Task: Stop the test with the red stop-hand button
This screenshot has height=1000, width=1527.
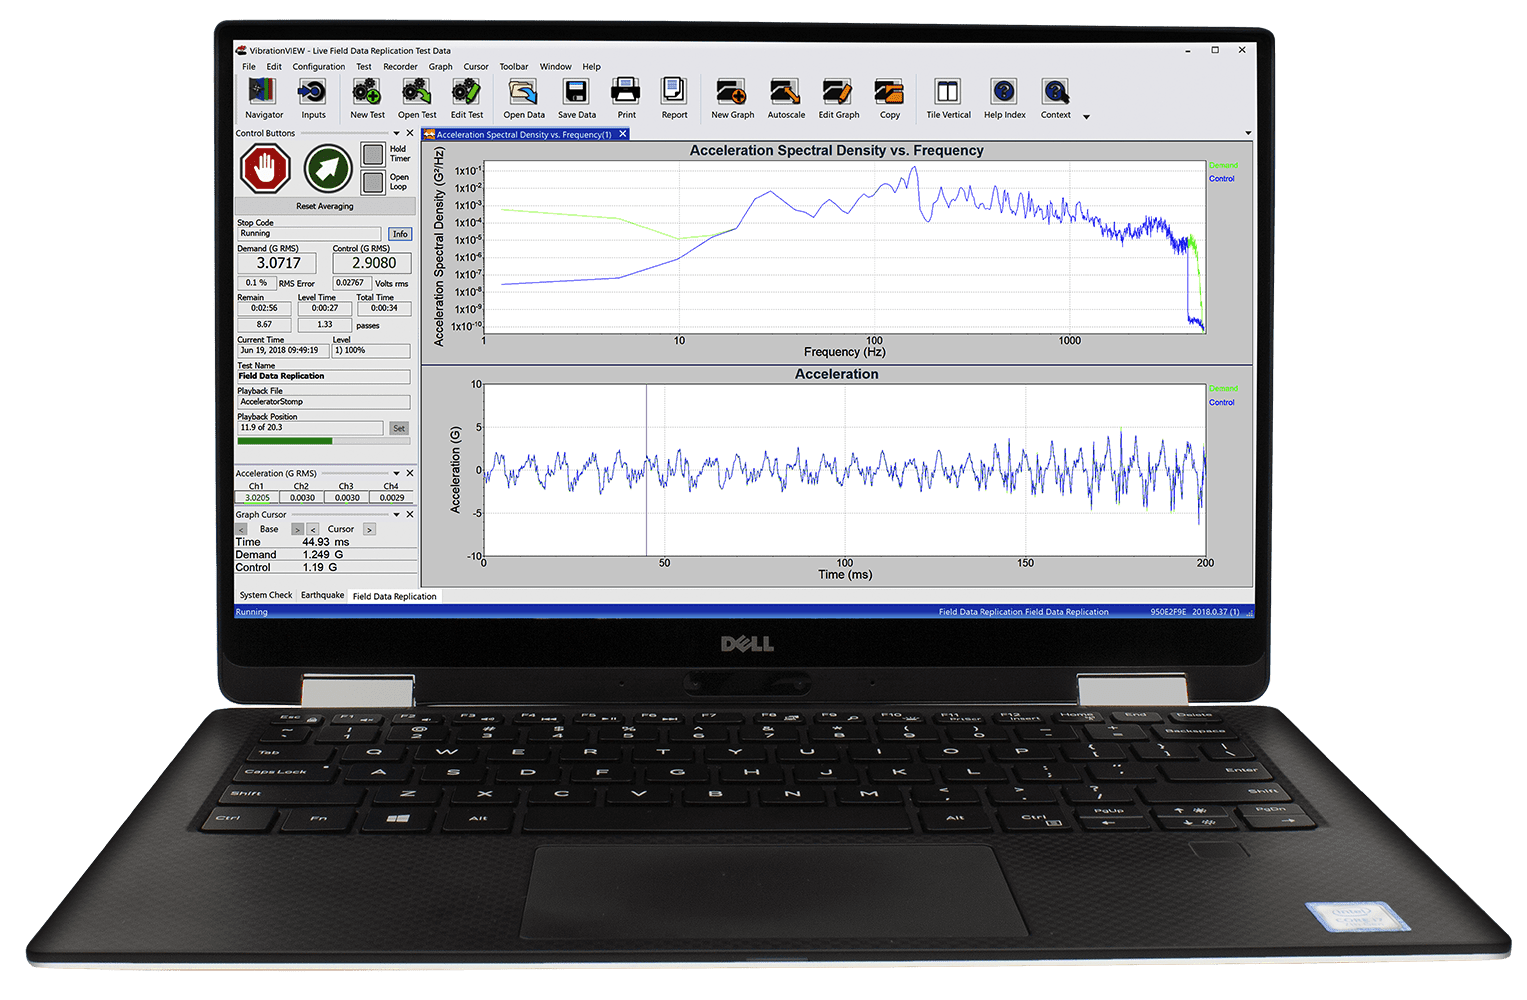Action: pyautogui.click(x=266, y=168)
